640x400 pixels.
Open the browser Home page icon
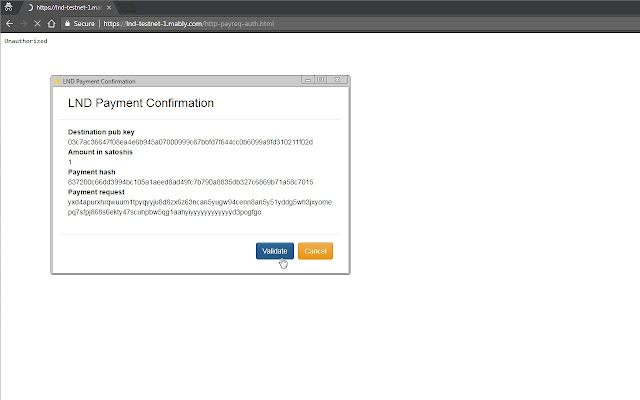pos(51,24)
